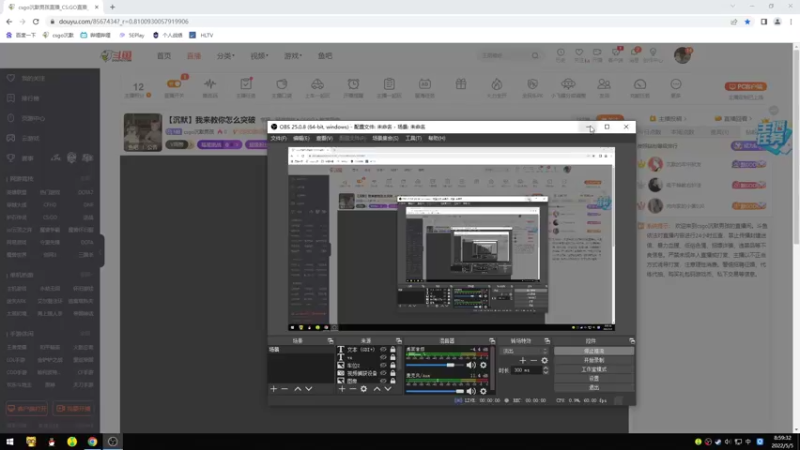The image size is (800, 450).
Task: Go to 首页 in Douyu navigation
Action: pyautogui.click(x=164, y=56)
